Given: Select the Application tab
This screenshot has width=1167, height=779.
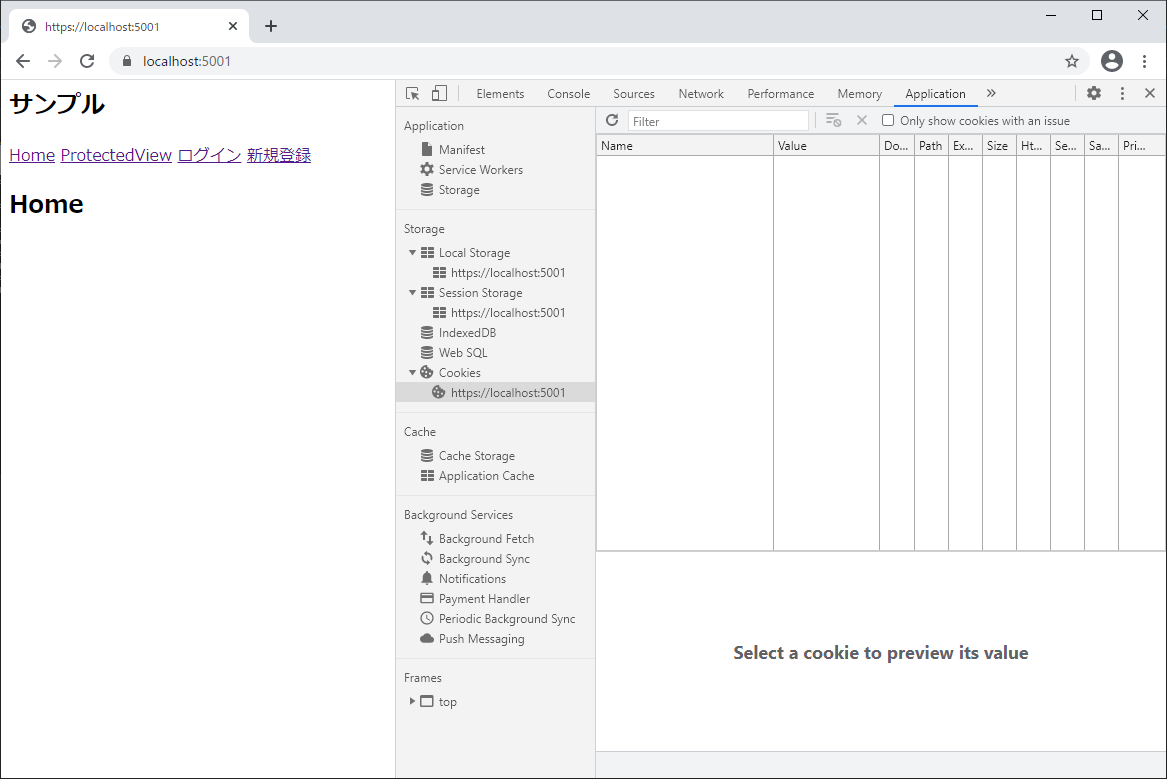Looking at the screenshot, I should pos(936,94).
